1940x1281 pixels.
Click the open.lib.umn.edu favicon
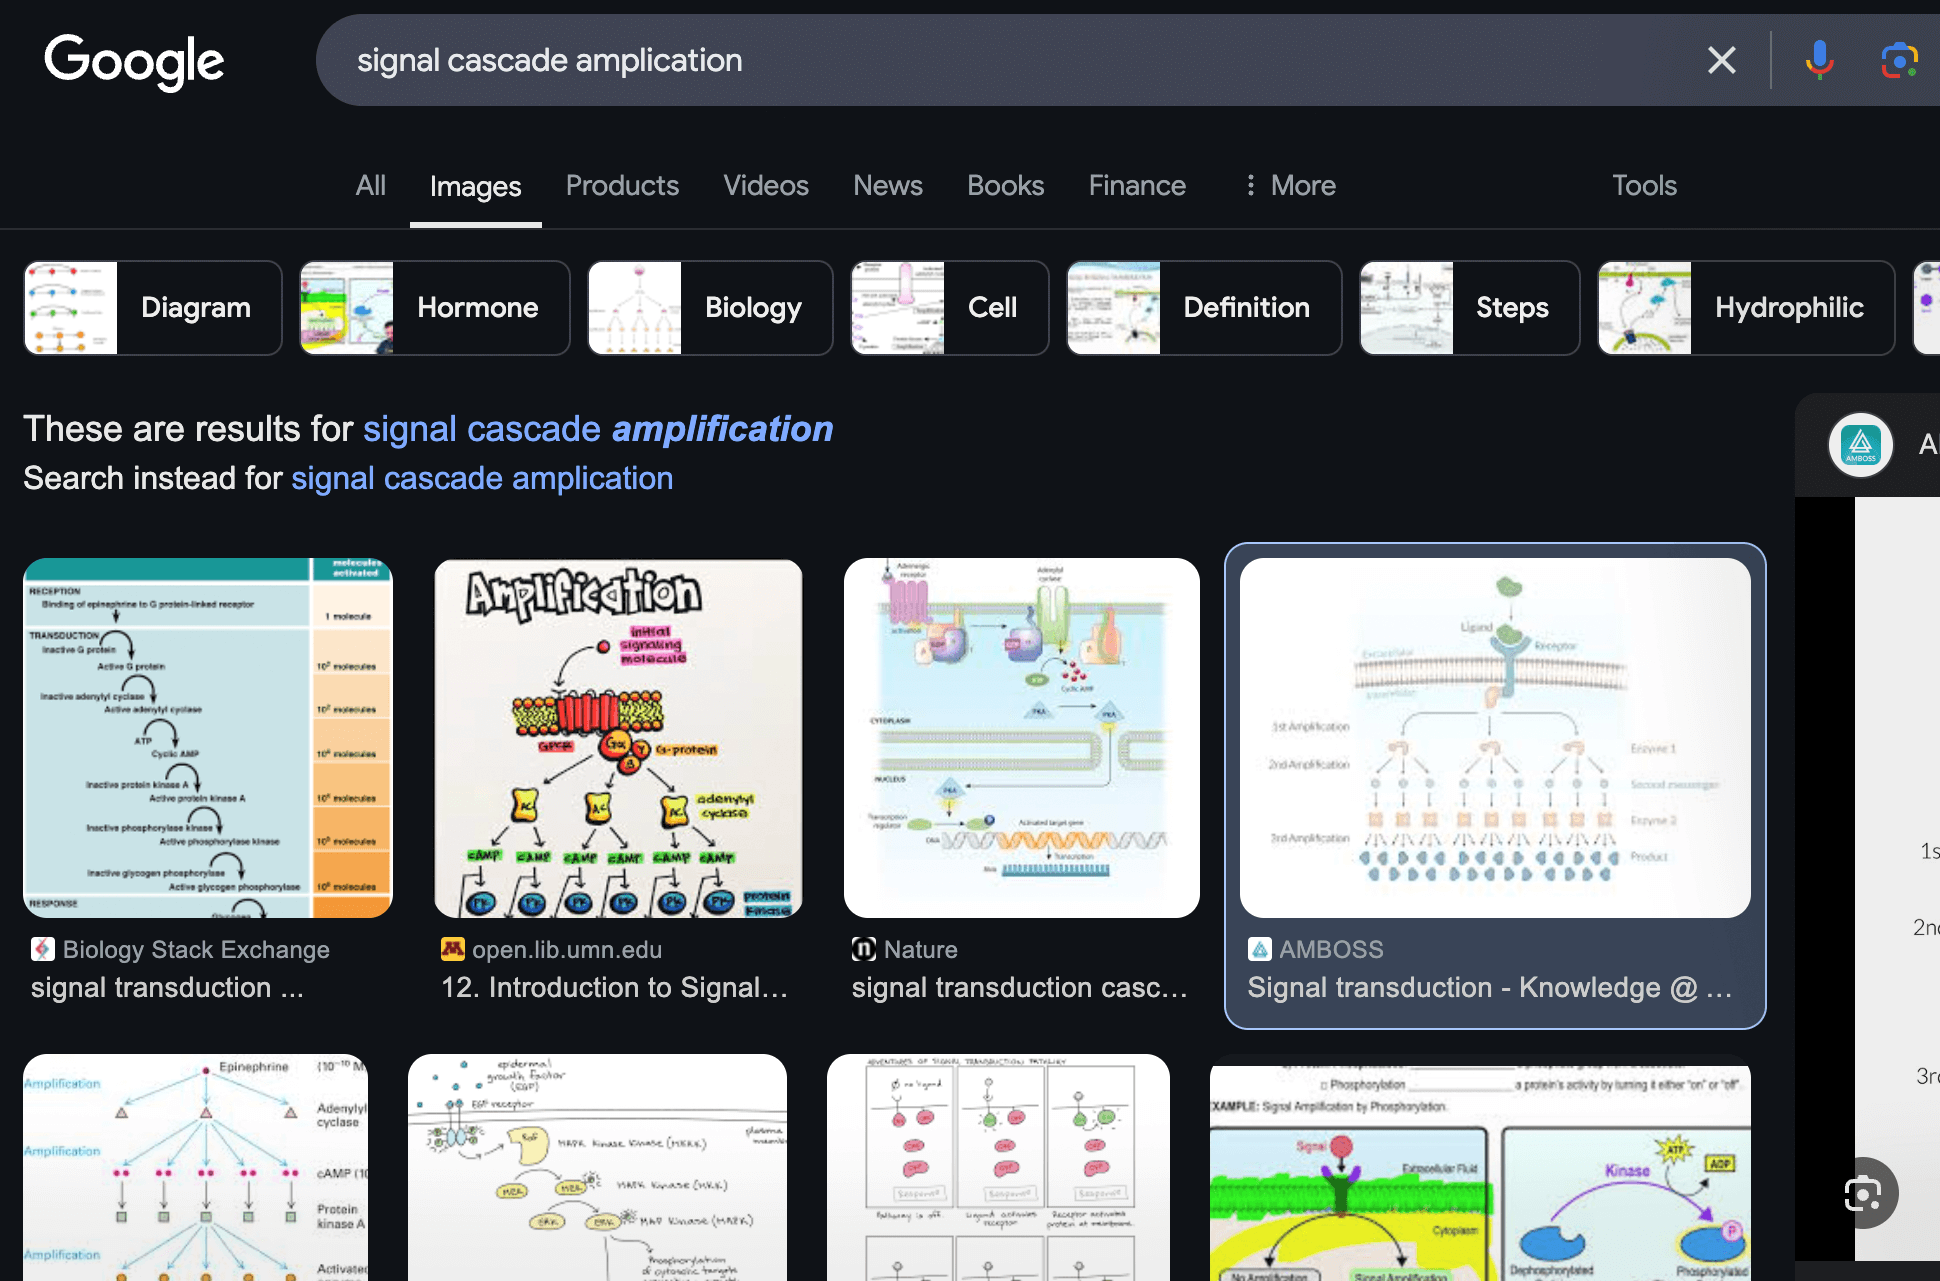point(452,948)
